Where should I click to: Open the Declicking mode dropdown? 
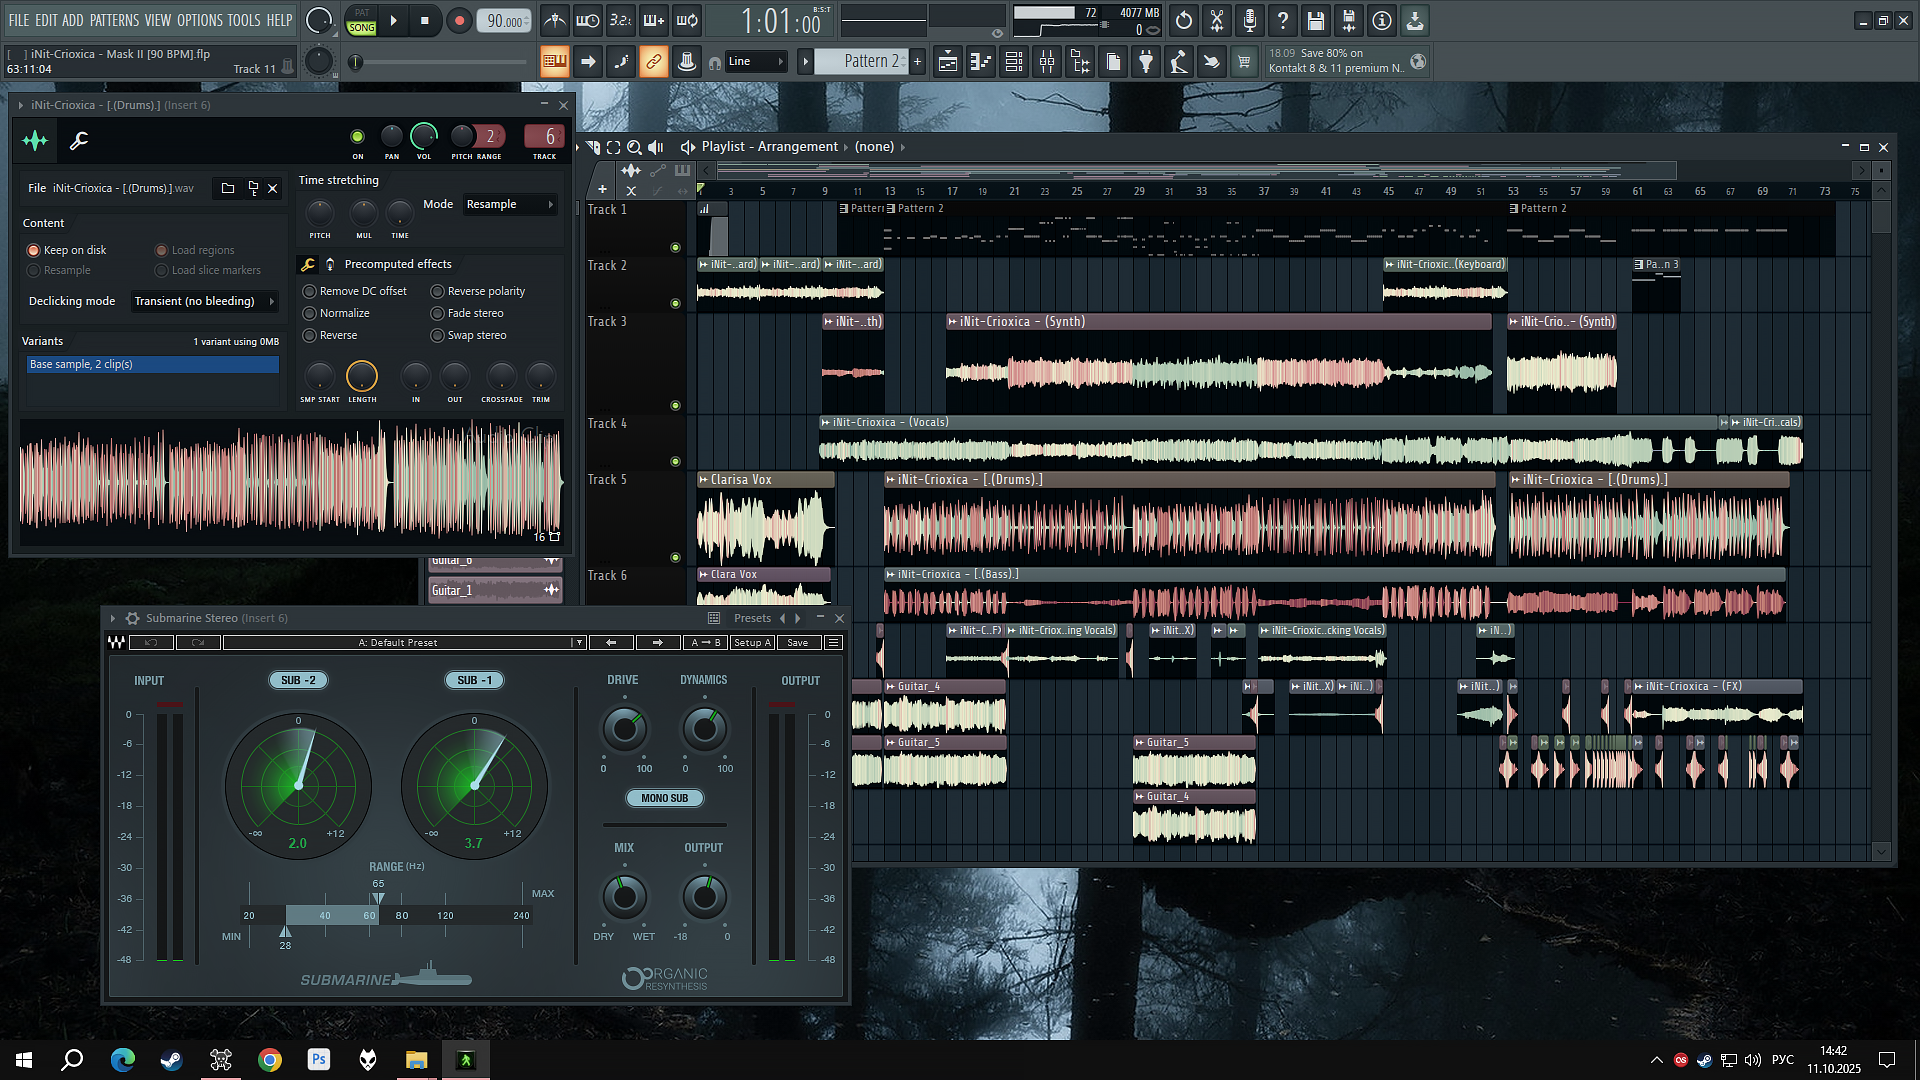tap(204, 301)
